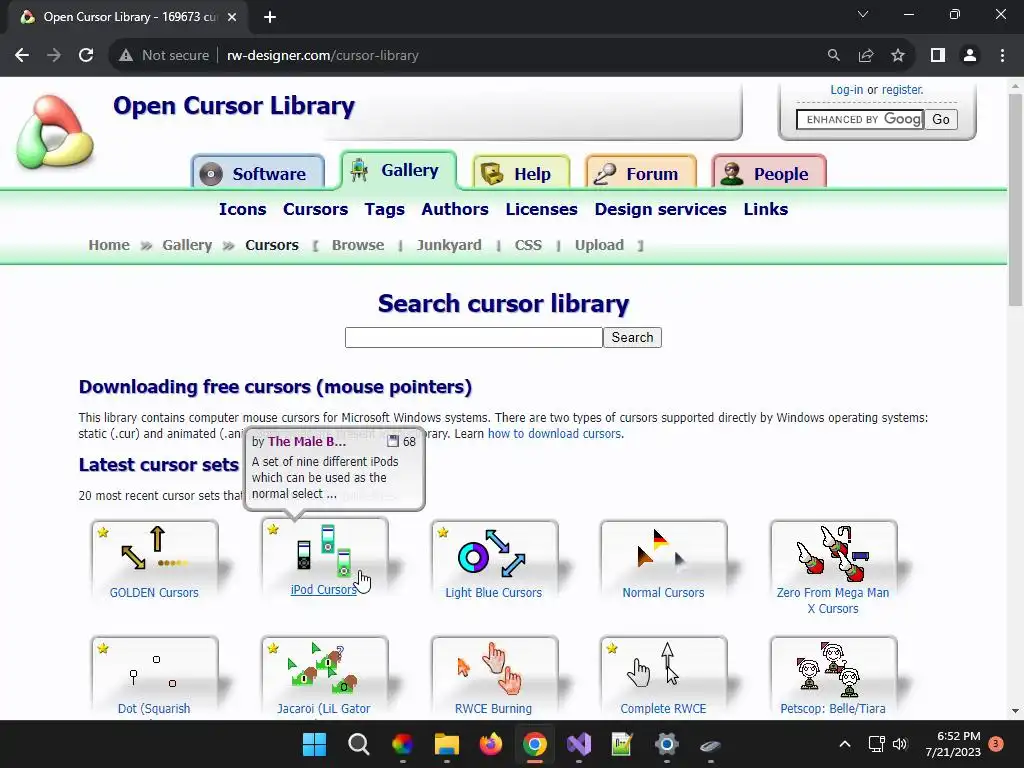Image resolution: width=1024 pixels, height=768 pixels.
Task: Click the page vertical scrollbar thumb
Action: [x=1015, y=199]
